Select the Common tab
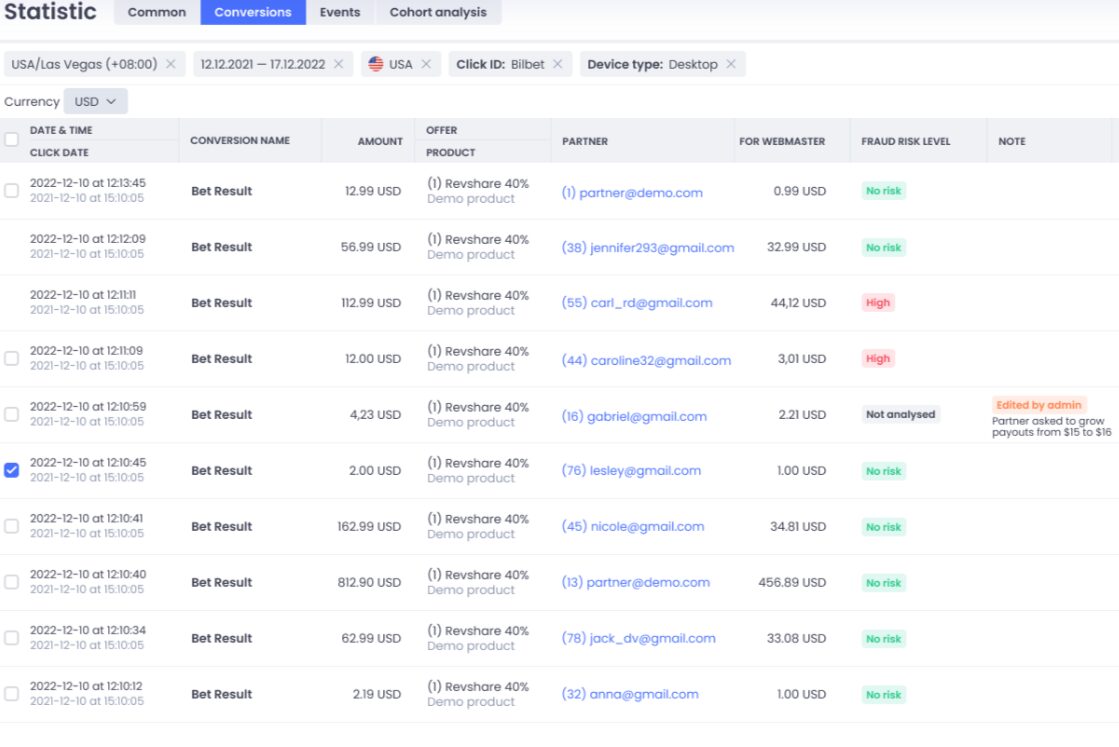 [x=157, y=12]
